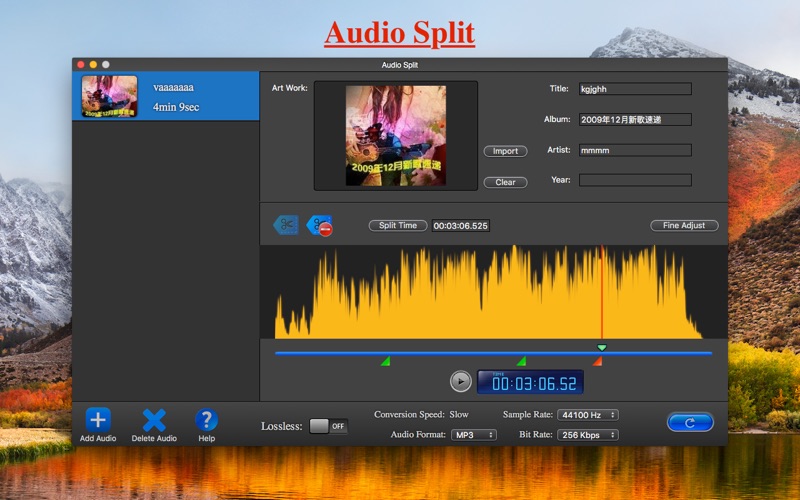Toggle the Lossless switch on
The image size is (800, 500).
point(328,426)
